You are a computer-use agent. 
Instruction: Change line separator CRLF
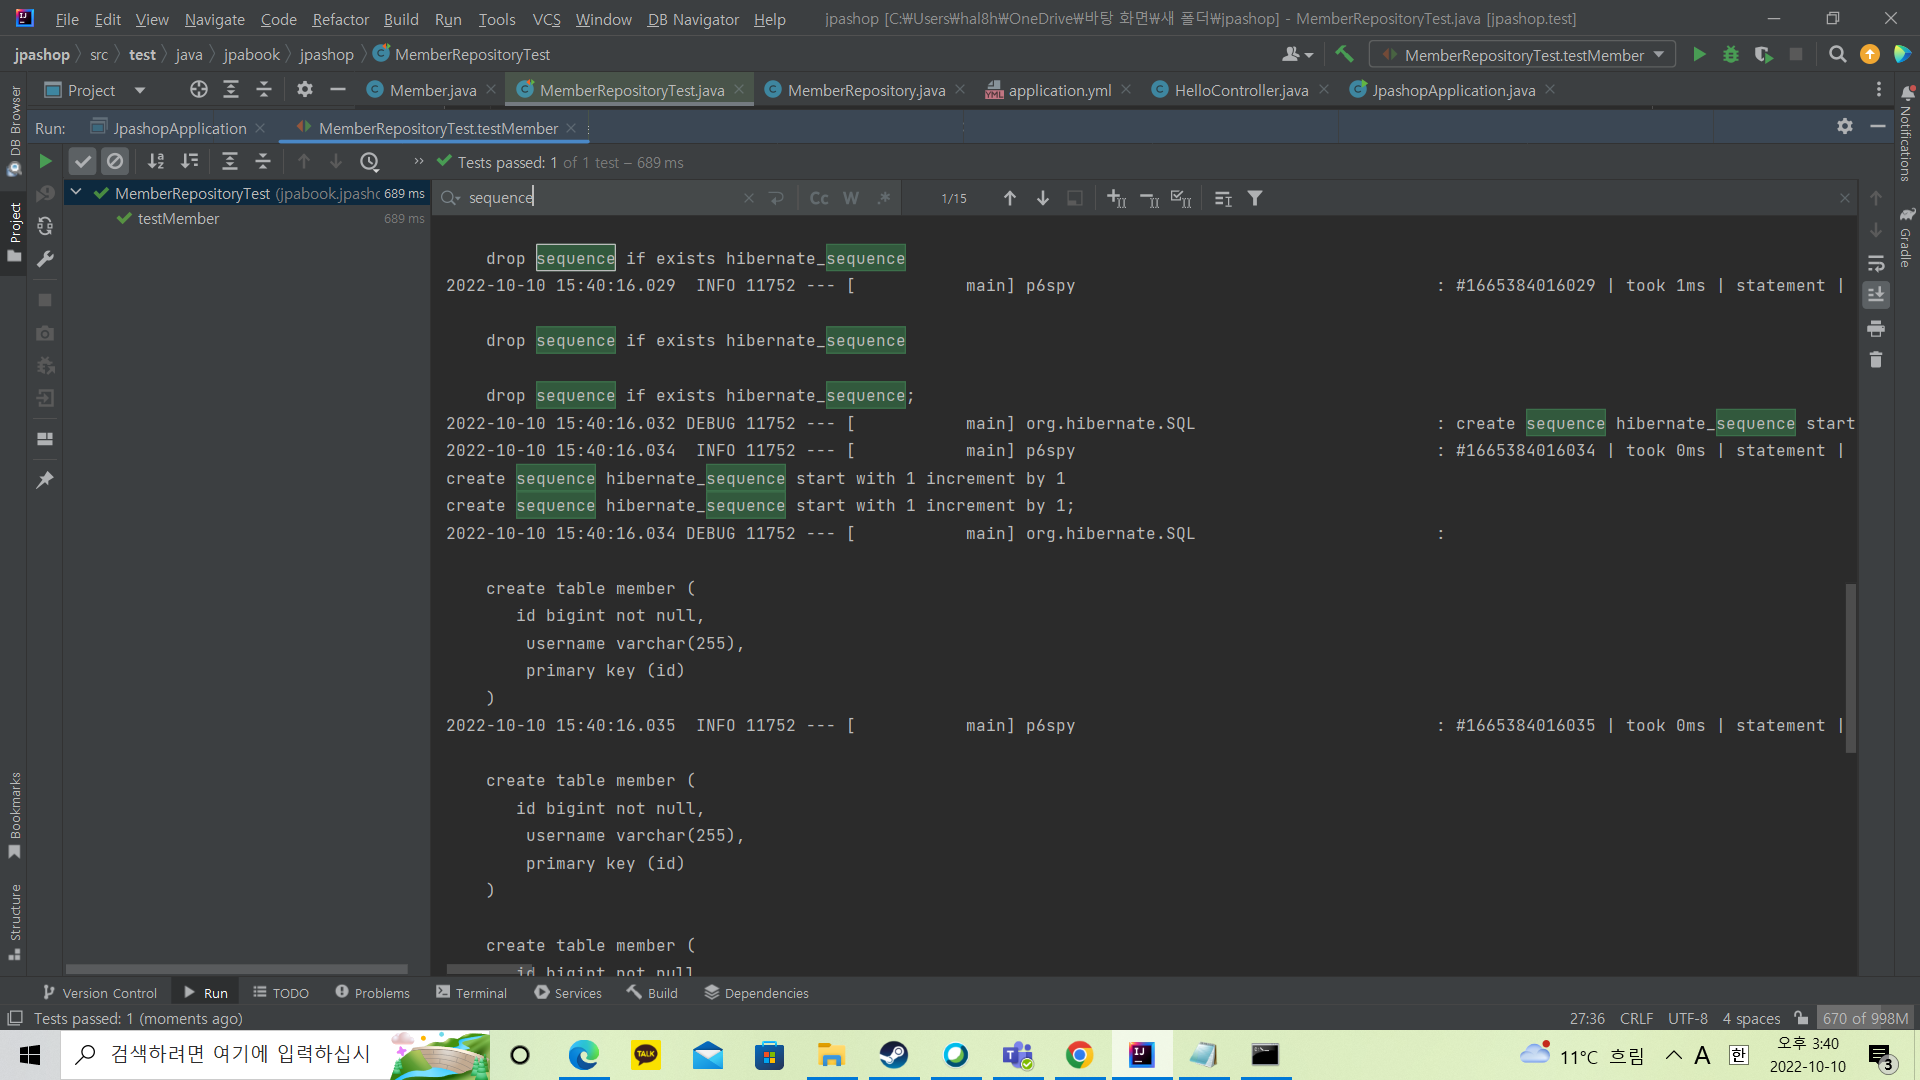pos(1636,1018)
